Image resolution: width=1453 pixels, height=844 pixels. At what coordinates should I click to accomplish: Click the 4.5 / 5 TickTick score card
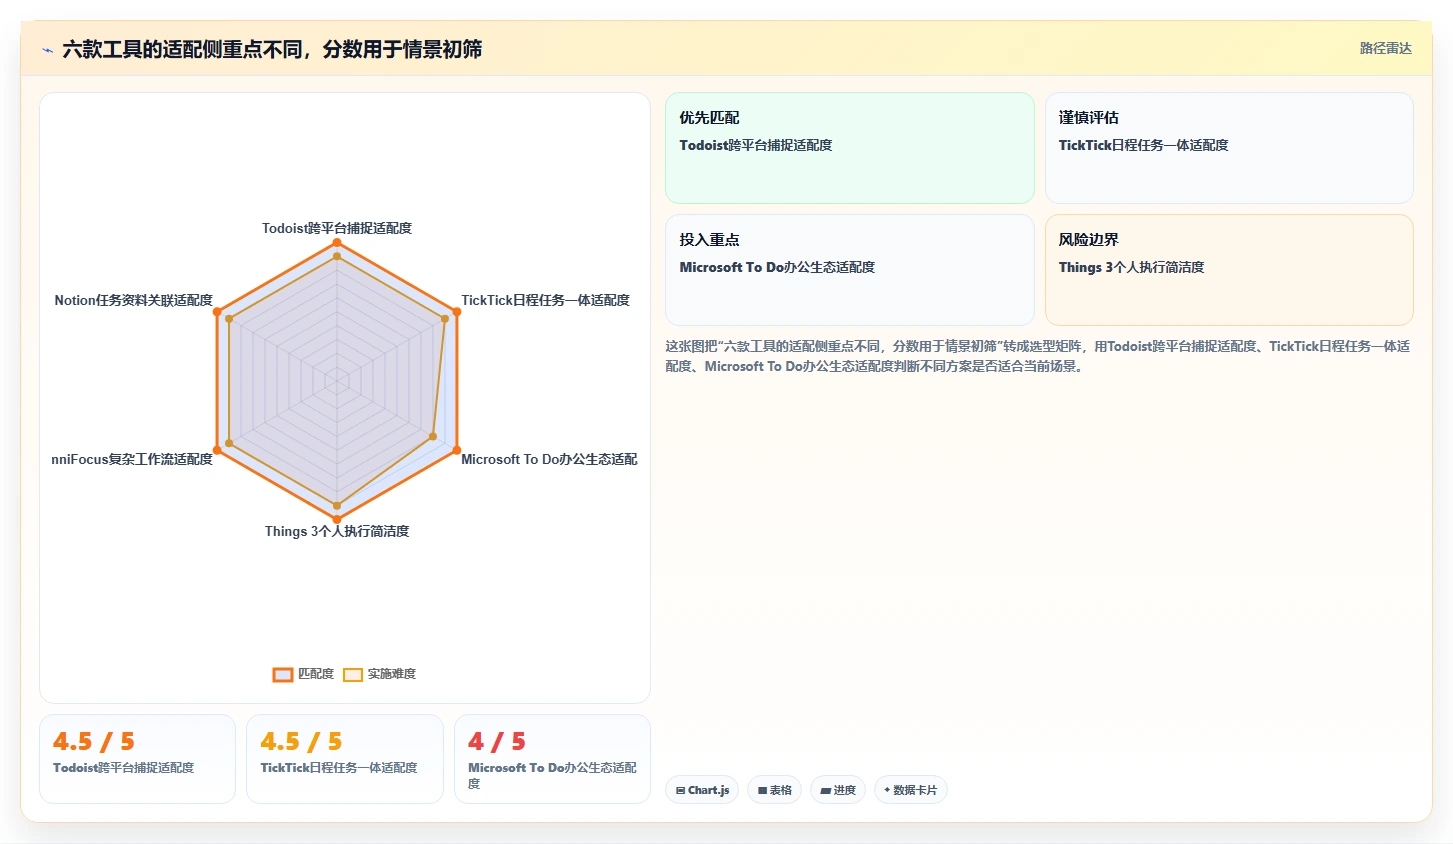[345, 759]
